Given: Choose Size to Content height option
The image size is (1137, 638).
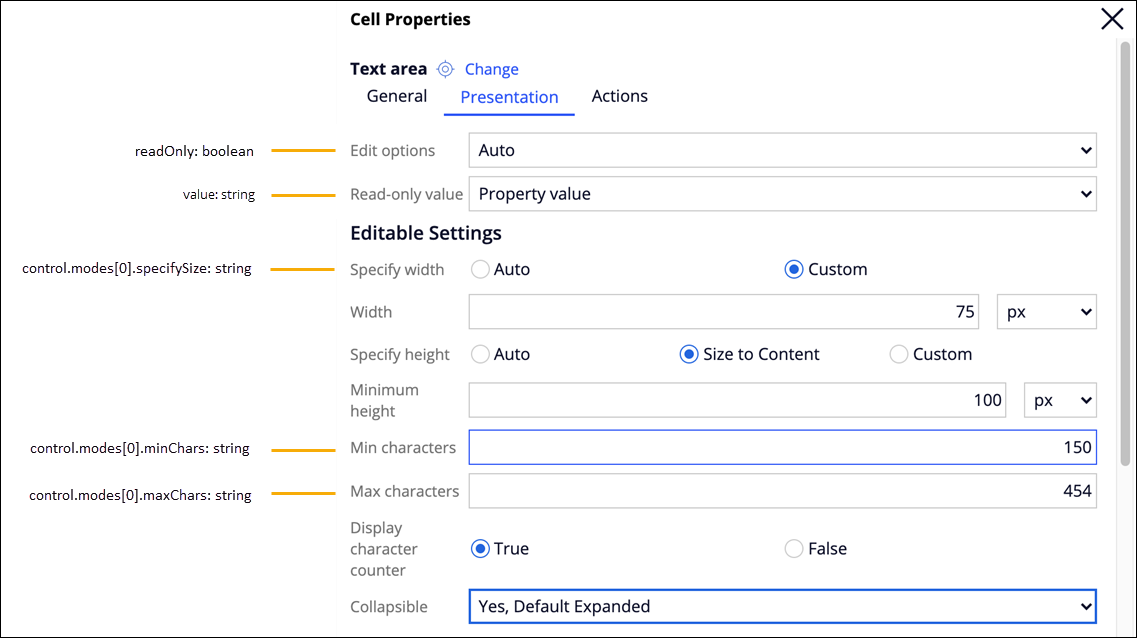Looking at the screenshot, I should [x=689, y=354].
